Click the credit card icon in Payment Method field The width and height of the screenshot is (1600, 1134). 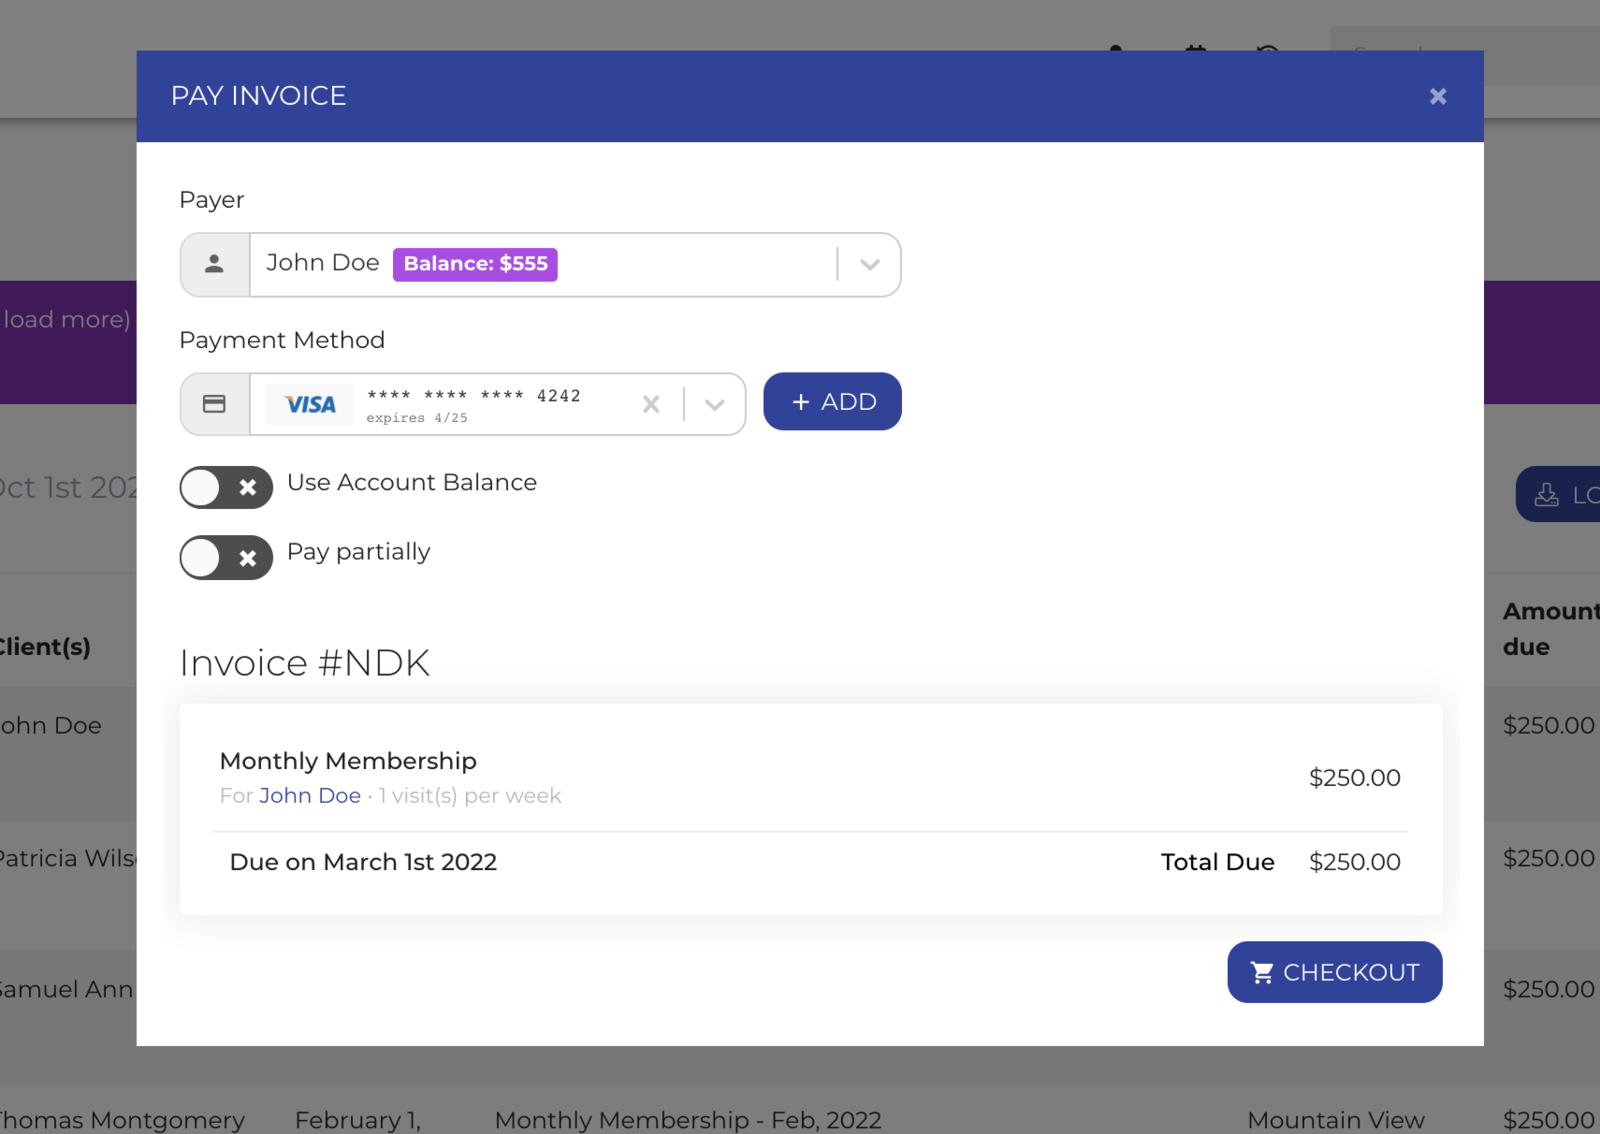[214, 403]
